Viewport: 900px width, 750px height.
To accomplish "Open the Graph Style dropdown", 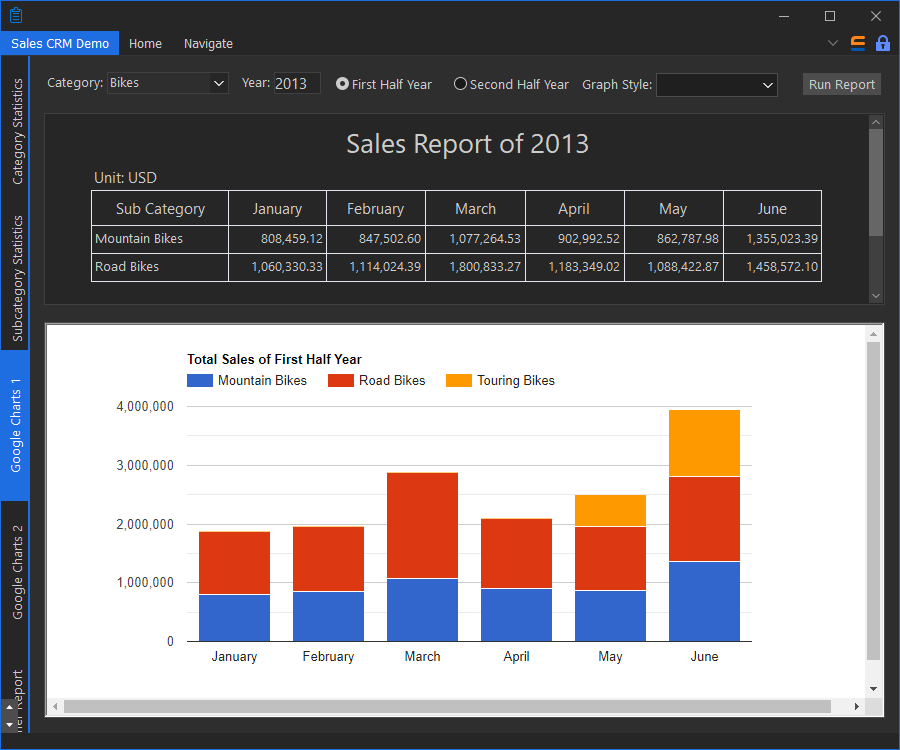I will (716, 85).
